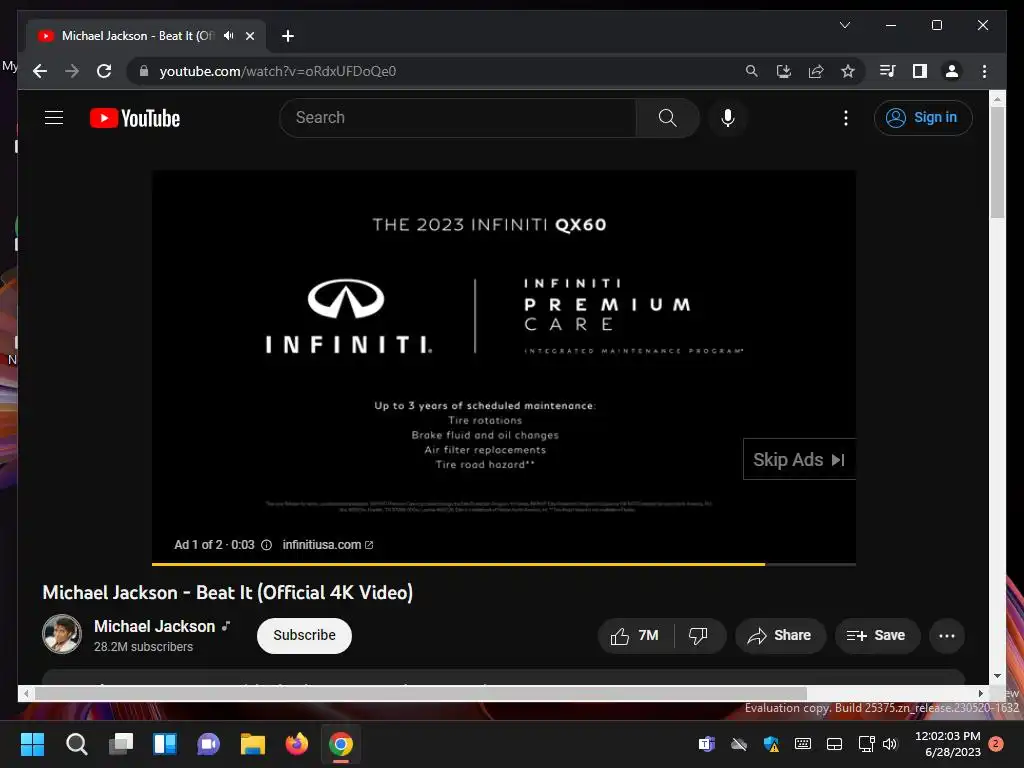Viewport: 1024px width, 768px height.
Task: Share the Beat It video
Action: tap(780, 635)
